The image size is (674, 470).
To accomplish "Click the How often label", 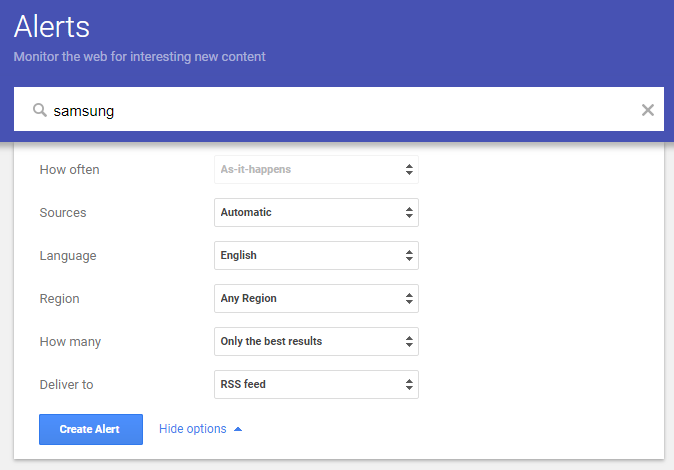I will 69,169.
